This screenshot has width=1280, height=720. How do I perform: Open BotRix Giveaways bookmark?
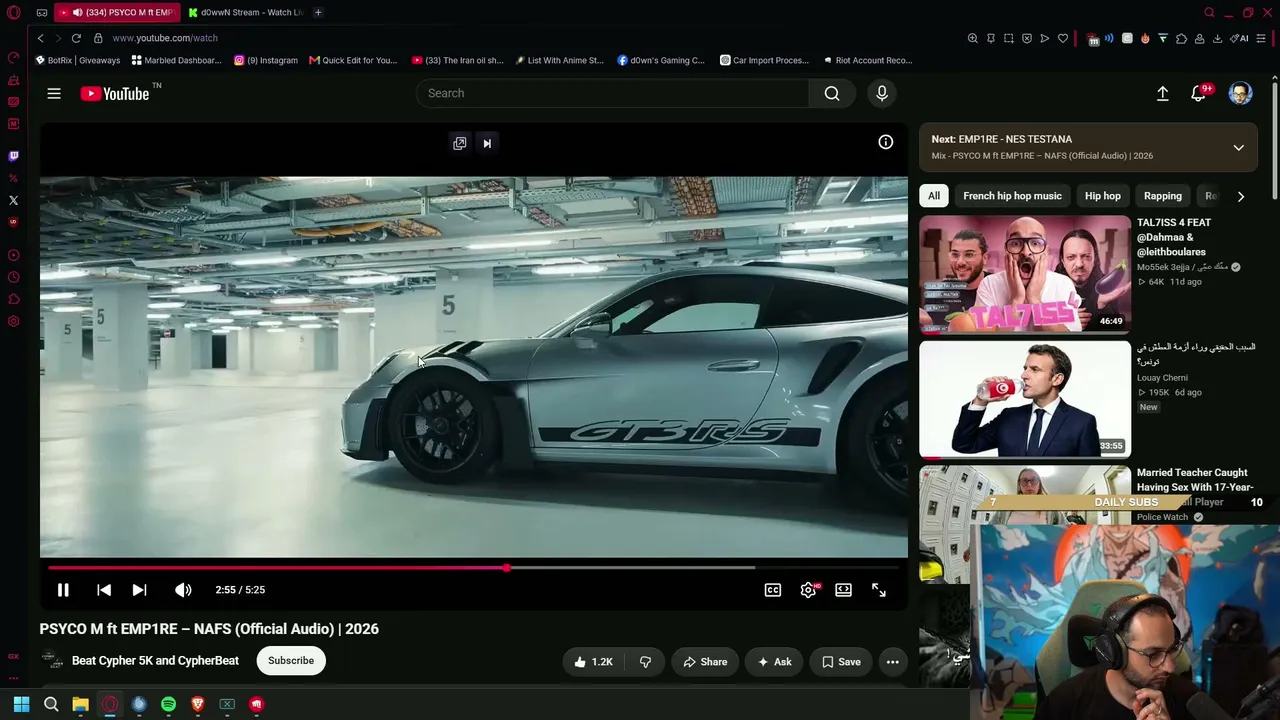tap(78, 60)
